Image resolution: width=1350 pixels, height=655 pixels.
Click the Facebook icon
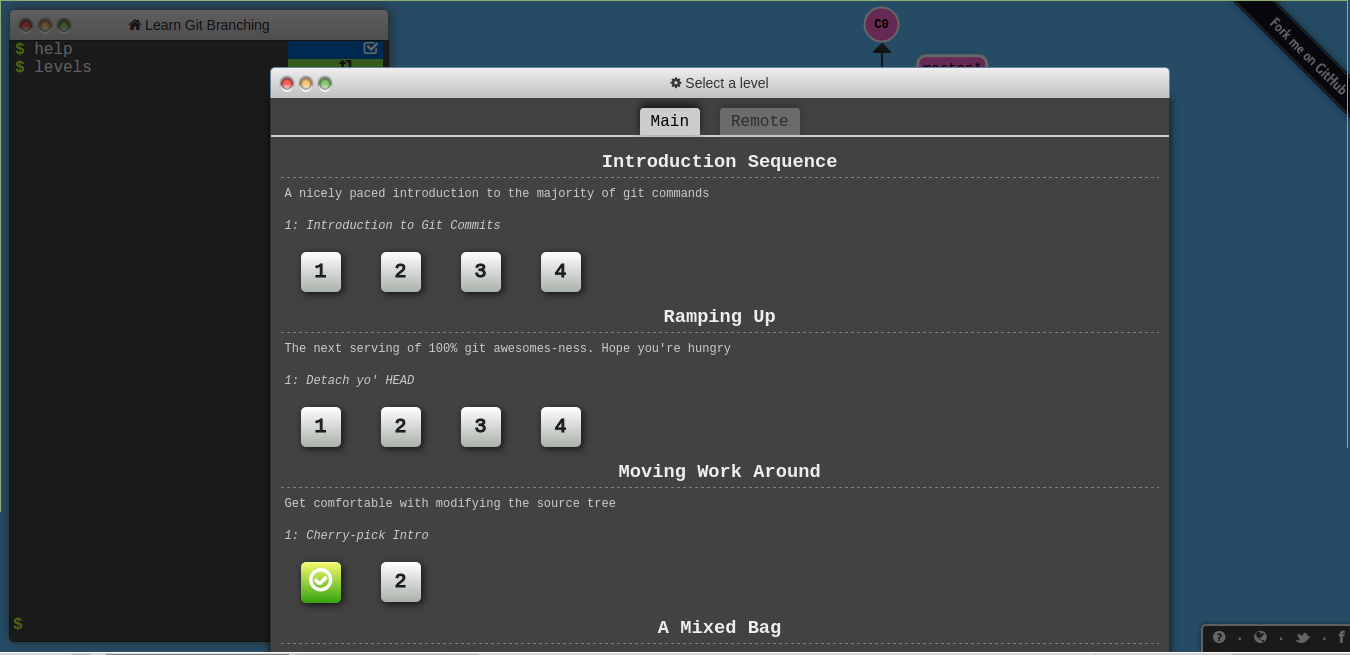1341,637
